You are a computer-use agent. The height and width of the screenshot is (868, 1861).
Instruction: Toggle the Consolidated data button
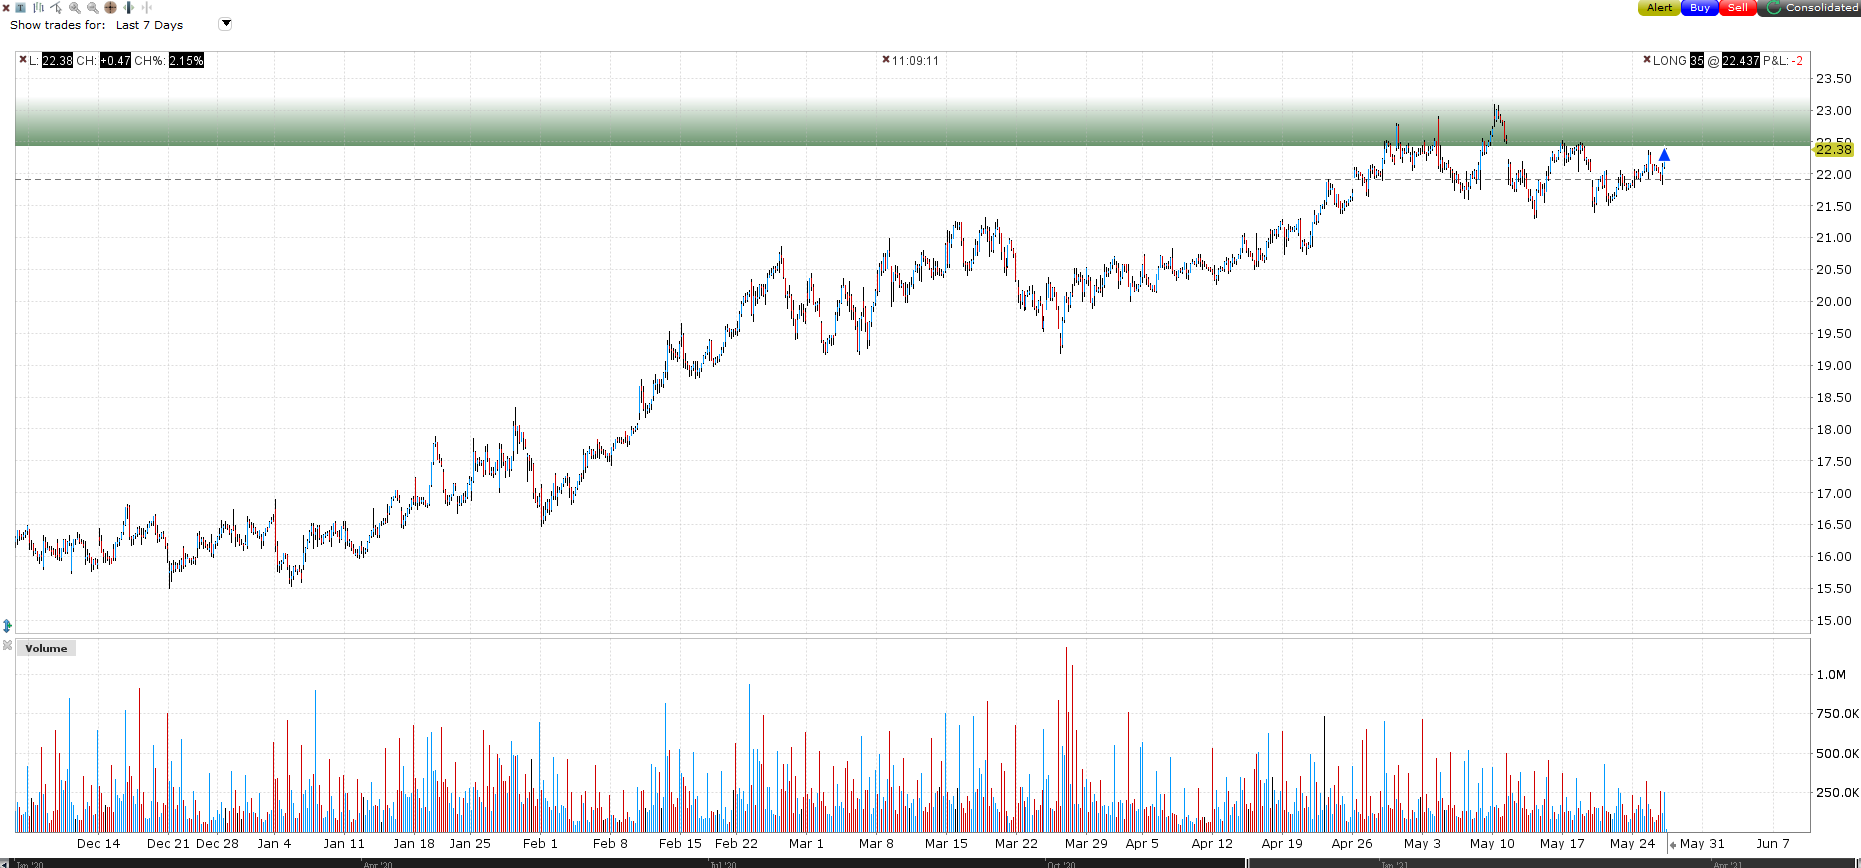(x=1810, y=8)
